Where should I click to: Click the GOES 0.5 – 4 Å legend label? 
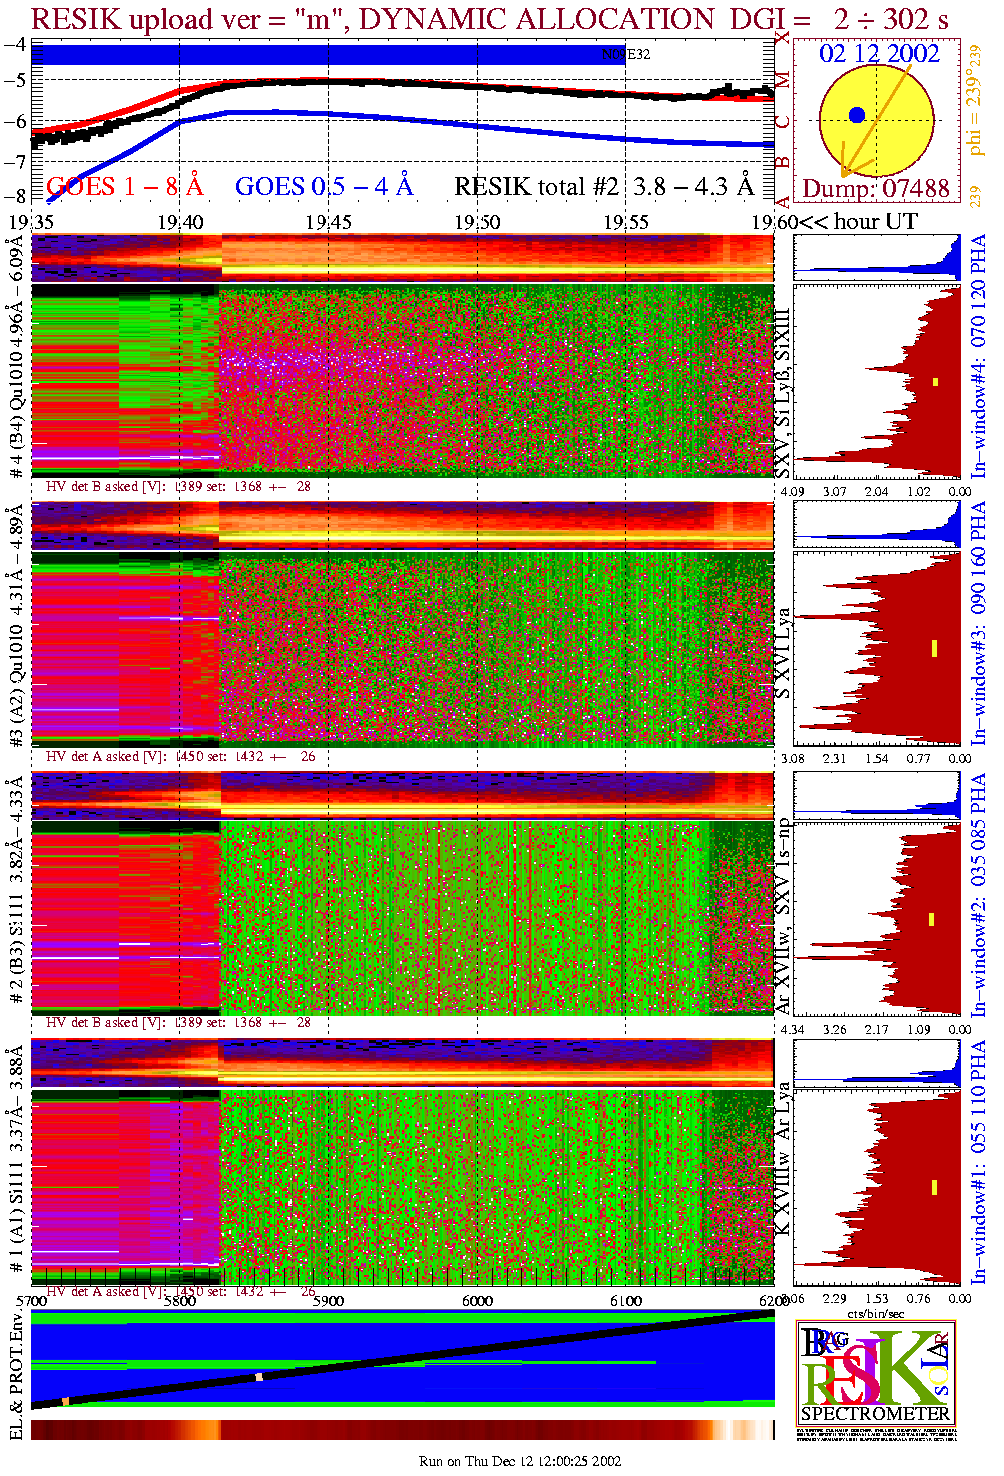click(x=323, y=187)
